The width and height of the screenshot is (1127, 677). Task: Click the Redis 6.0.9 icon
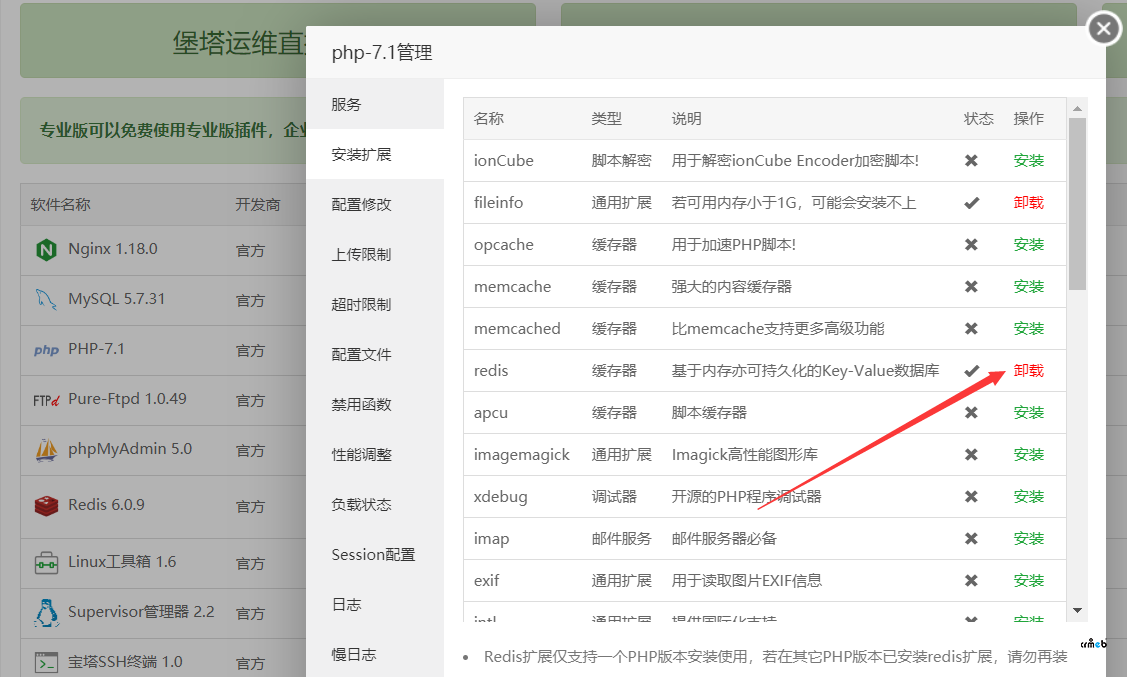tap(46, 506)
